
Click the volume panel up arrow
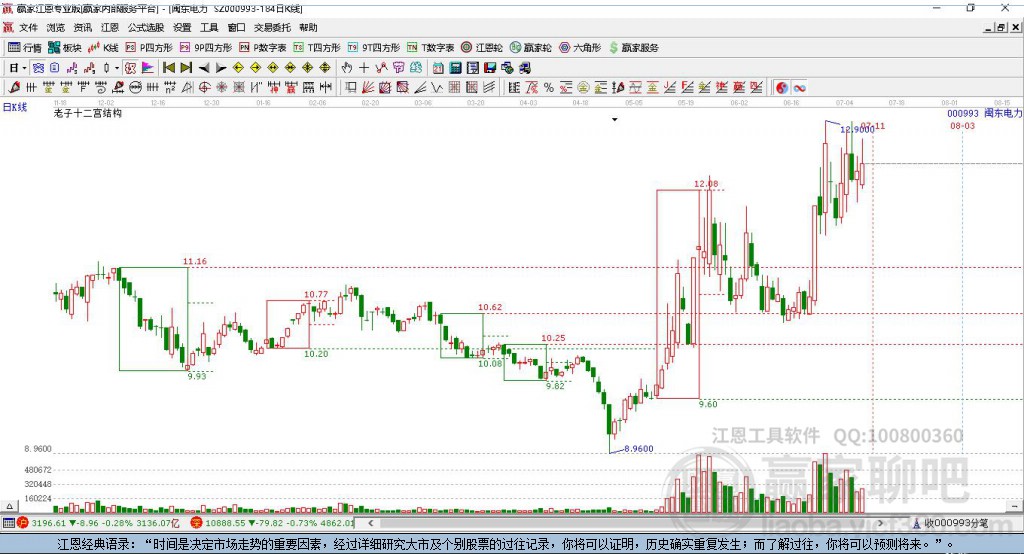click(x=10, y=506)
